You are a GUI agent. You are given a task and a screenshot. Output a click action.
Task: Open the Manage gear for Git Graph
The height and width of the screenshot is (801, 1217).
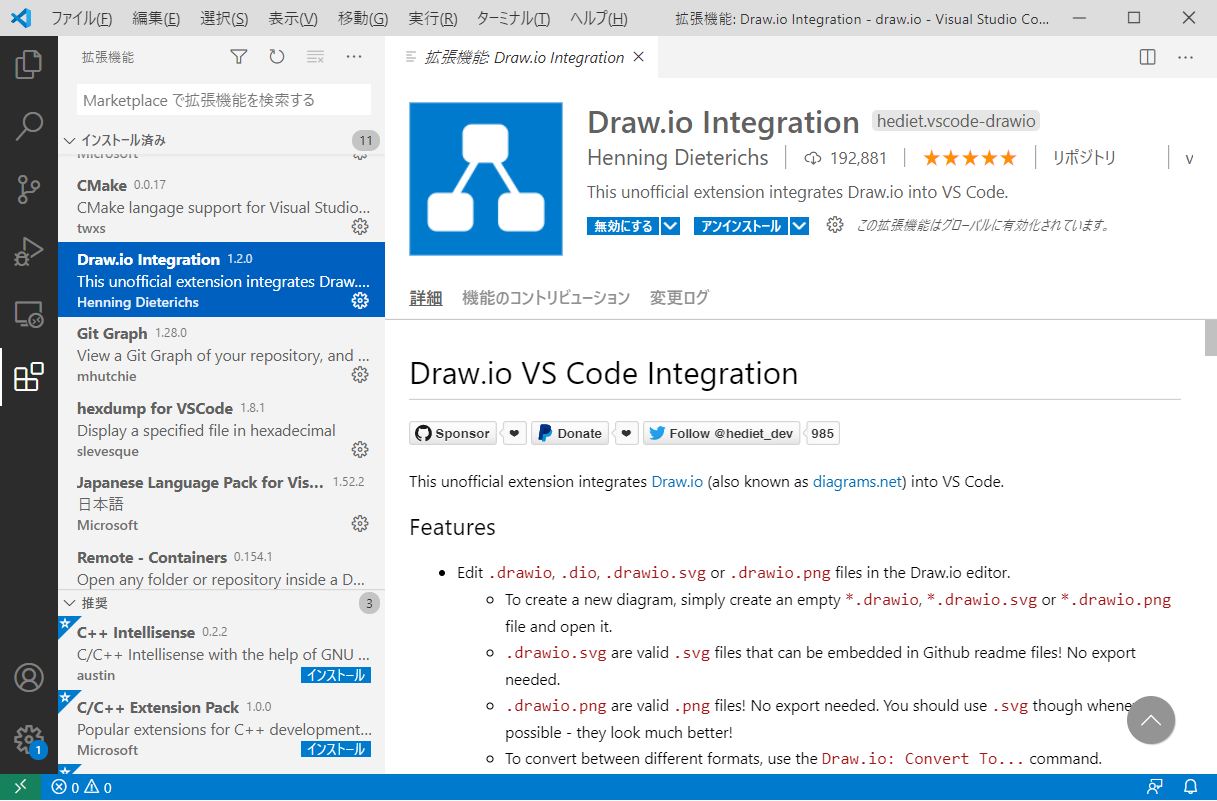pyautogui.click(x=360, y=374)
